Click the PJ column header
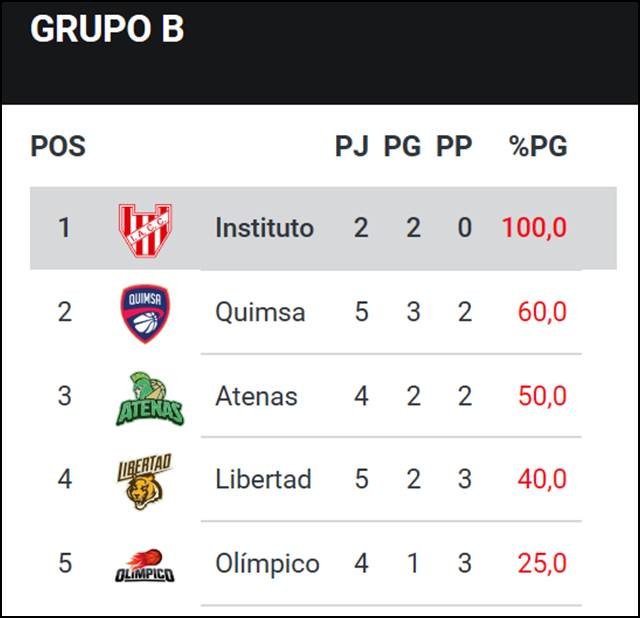 click(x=352, y=147)
